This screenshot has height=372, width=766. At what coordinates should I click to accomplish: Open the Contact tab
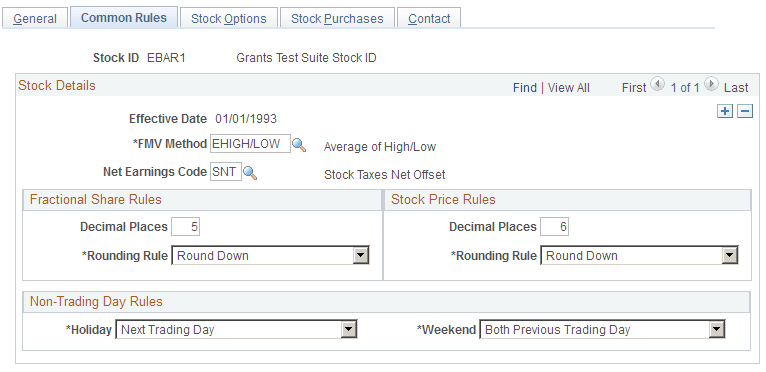pyautogui.click(x=429, y=19)
